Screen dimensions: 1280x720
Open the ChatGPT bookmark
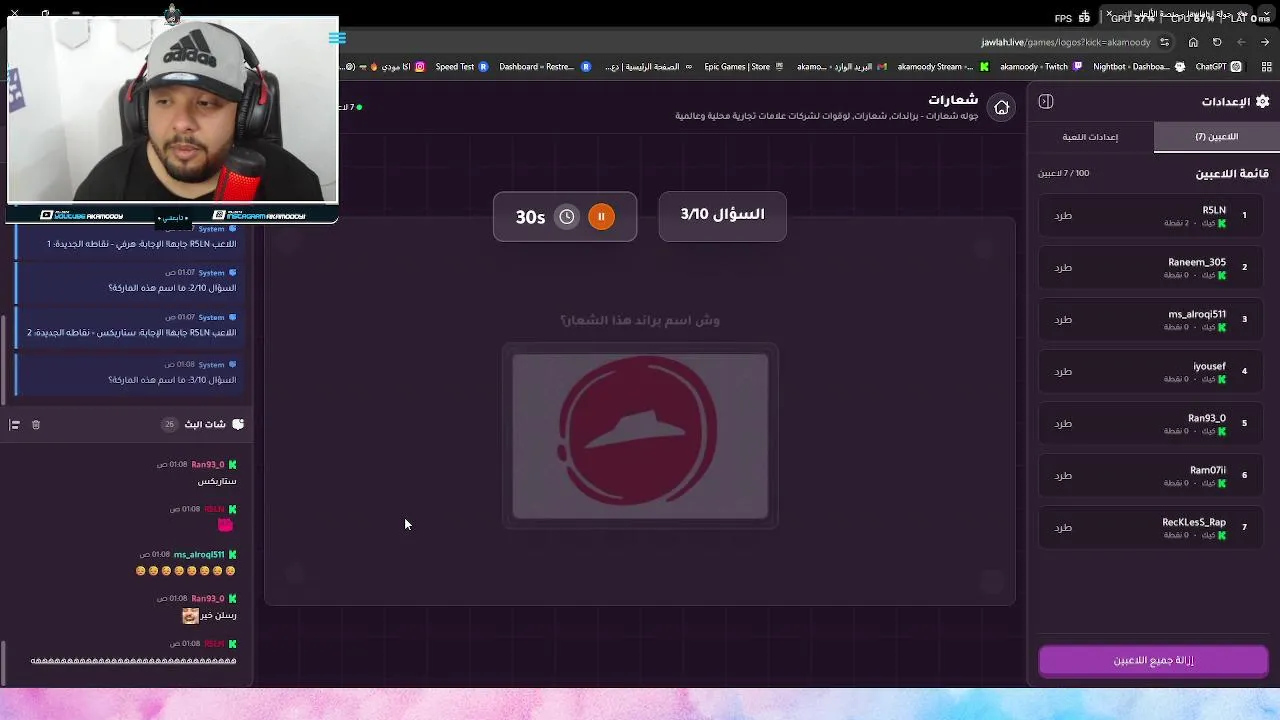(x=1218, y=67)
